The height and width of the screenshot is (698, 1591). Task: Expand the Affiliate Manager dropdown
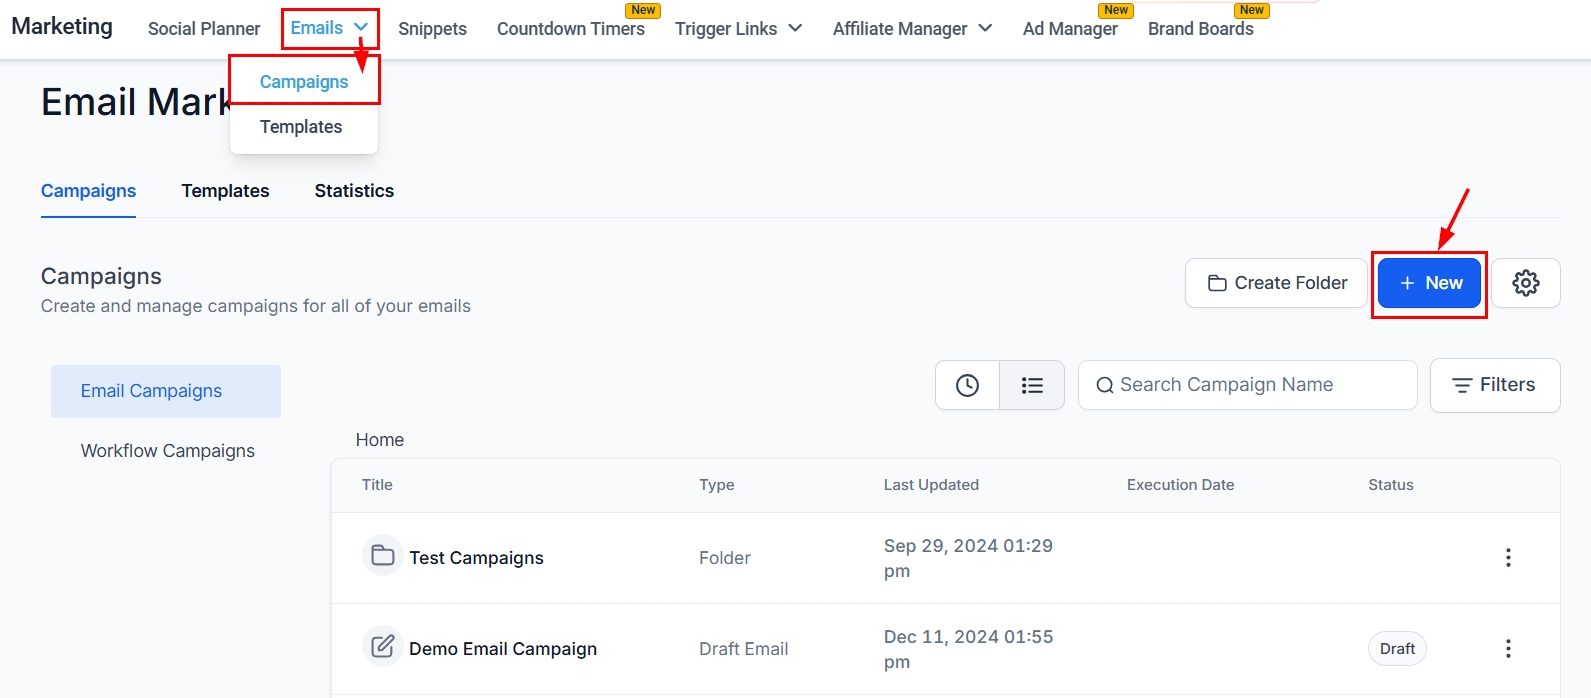pos(911,29)
